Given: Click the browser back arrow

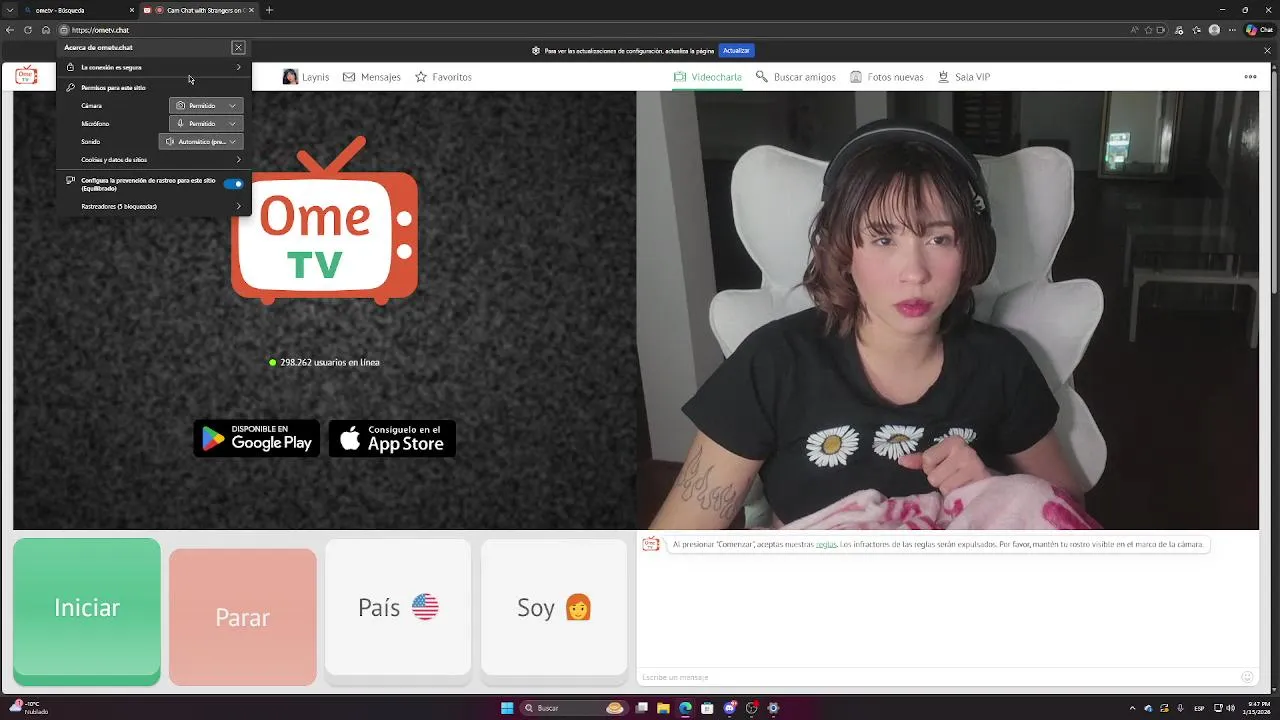Looking at the screenshot, I should tap(10, 30).
